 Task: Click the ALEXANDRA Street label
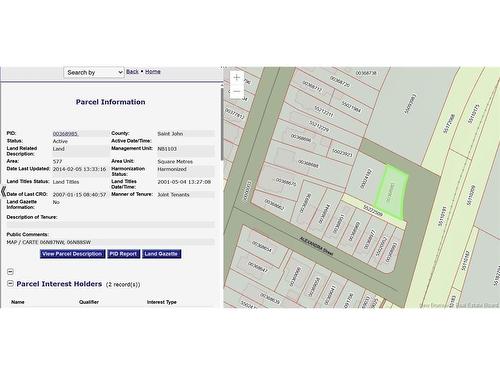316,246
